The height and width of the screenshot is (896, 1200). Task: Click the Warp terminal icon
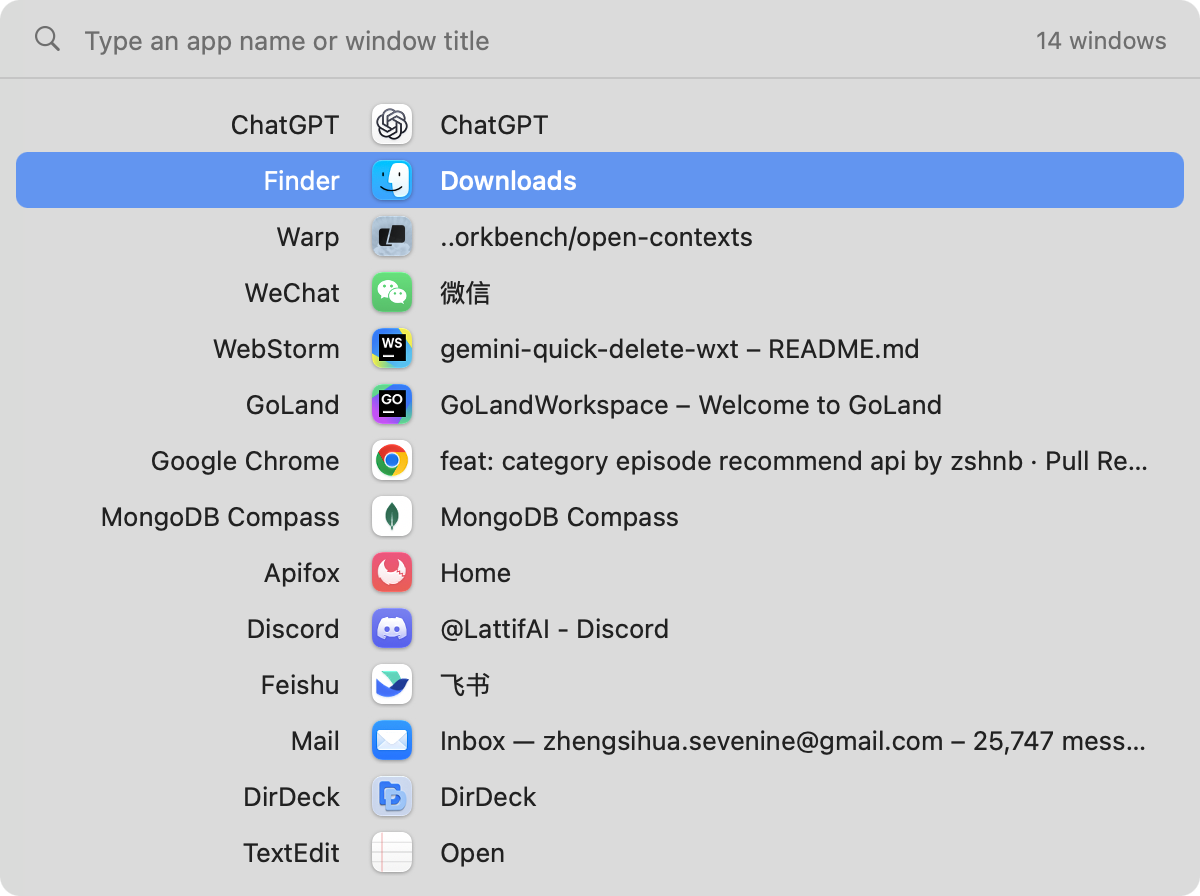pos(392,237)
